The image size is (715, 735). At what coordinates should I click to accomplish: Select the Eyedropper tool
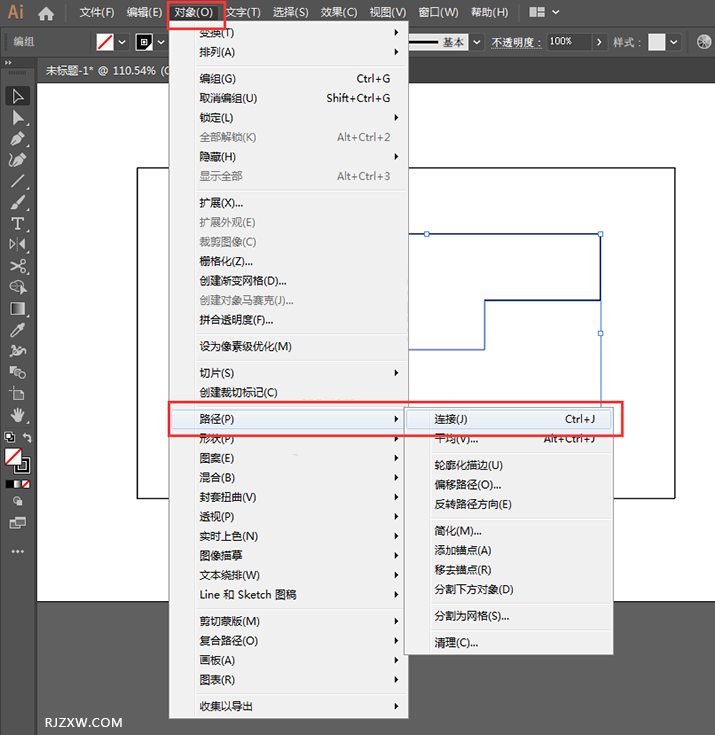(18, 330)
